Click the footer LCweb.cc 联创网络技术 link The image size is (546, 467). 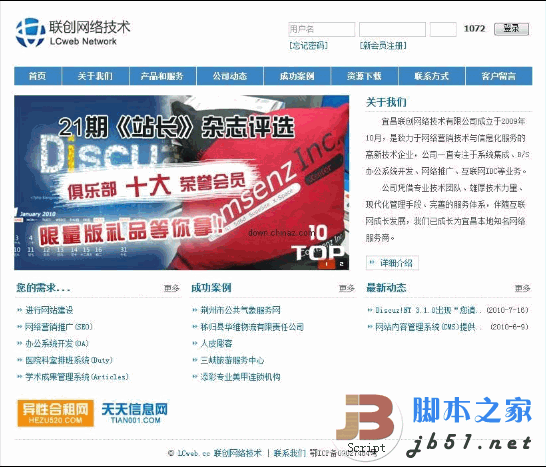[219, 453]
